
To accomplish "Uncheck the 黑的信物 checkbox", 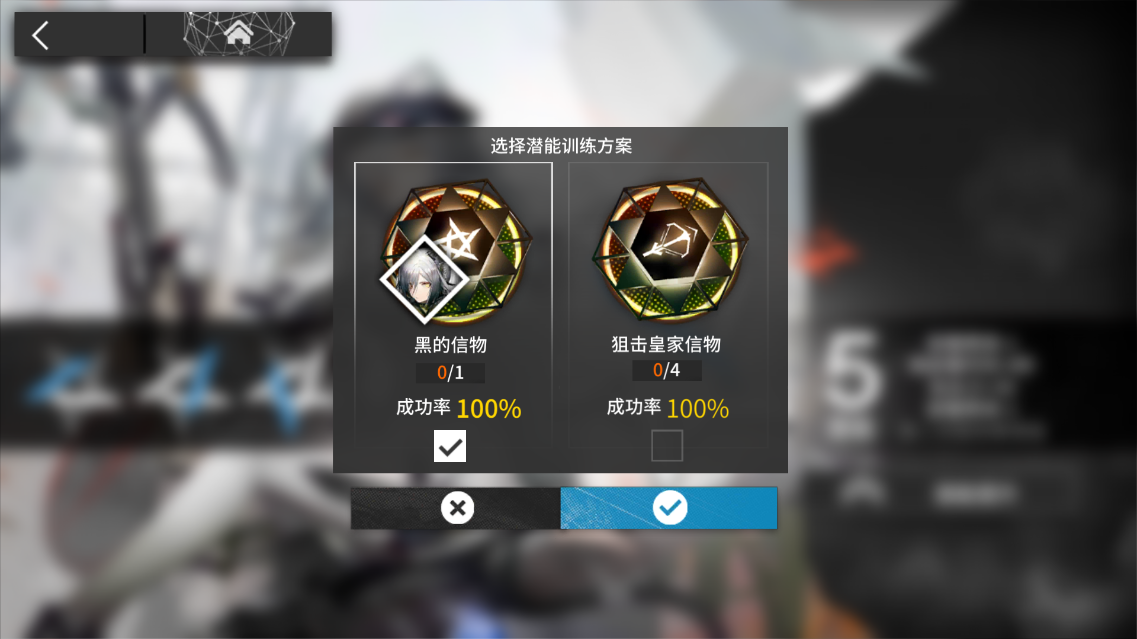I will pyautogui.click(x=450, y=446).
